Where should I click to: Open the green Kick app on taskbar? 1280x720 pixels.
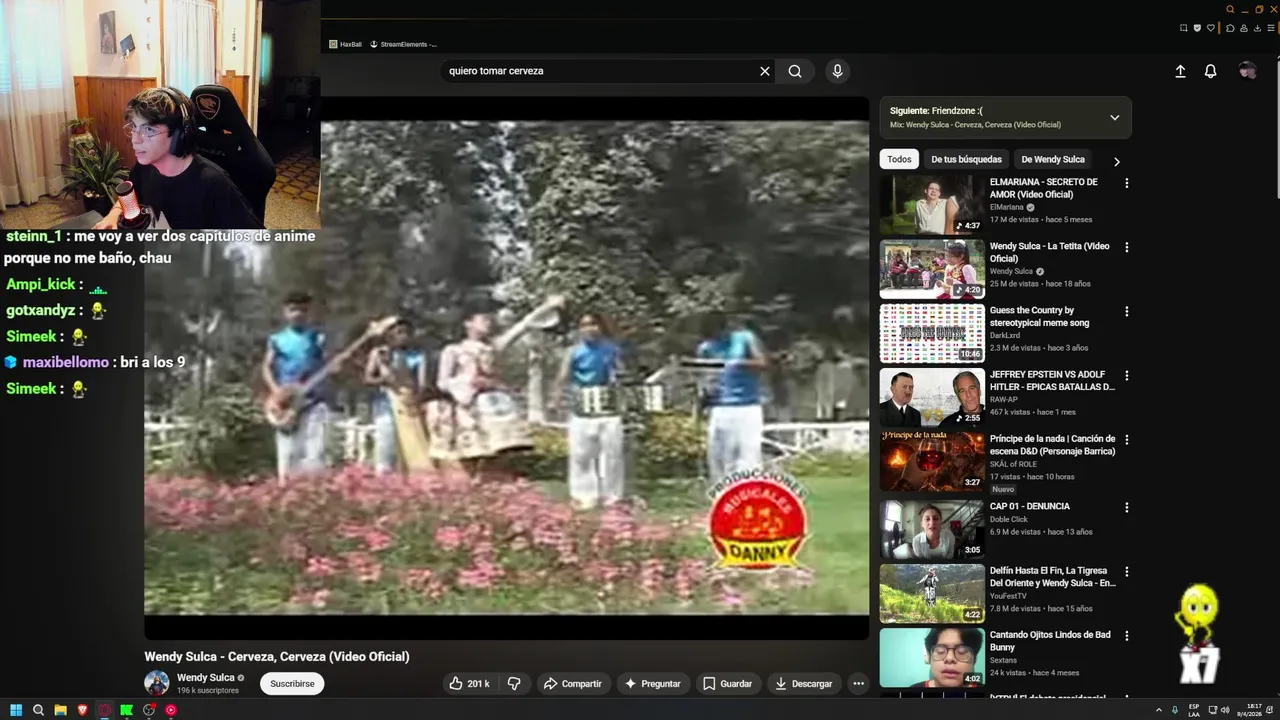[x=126, y=710]
